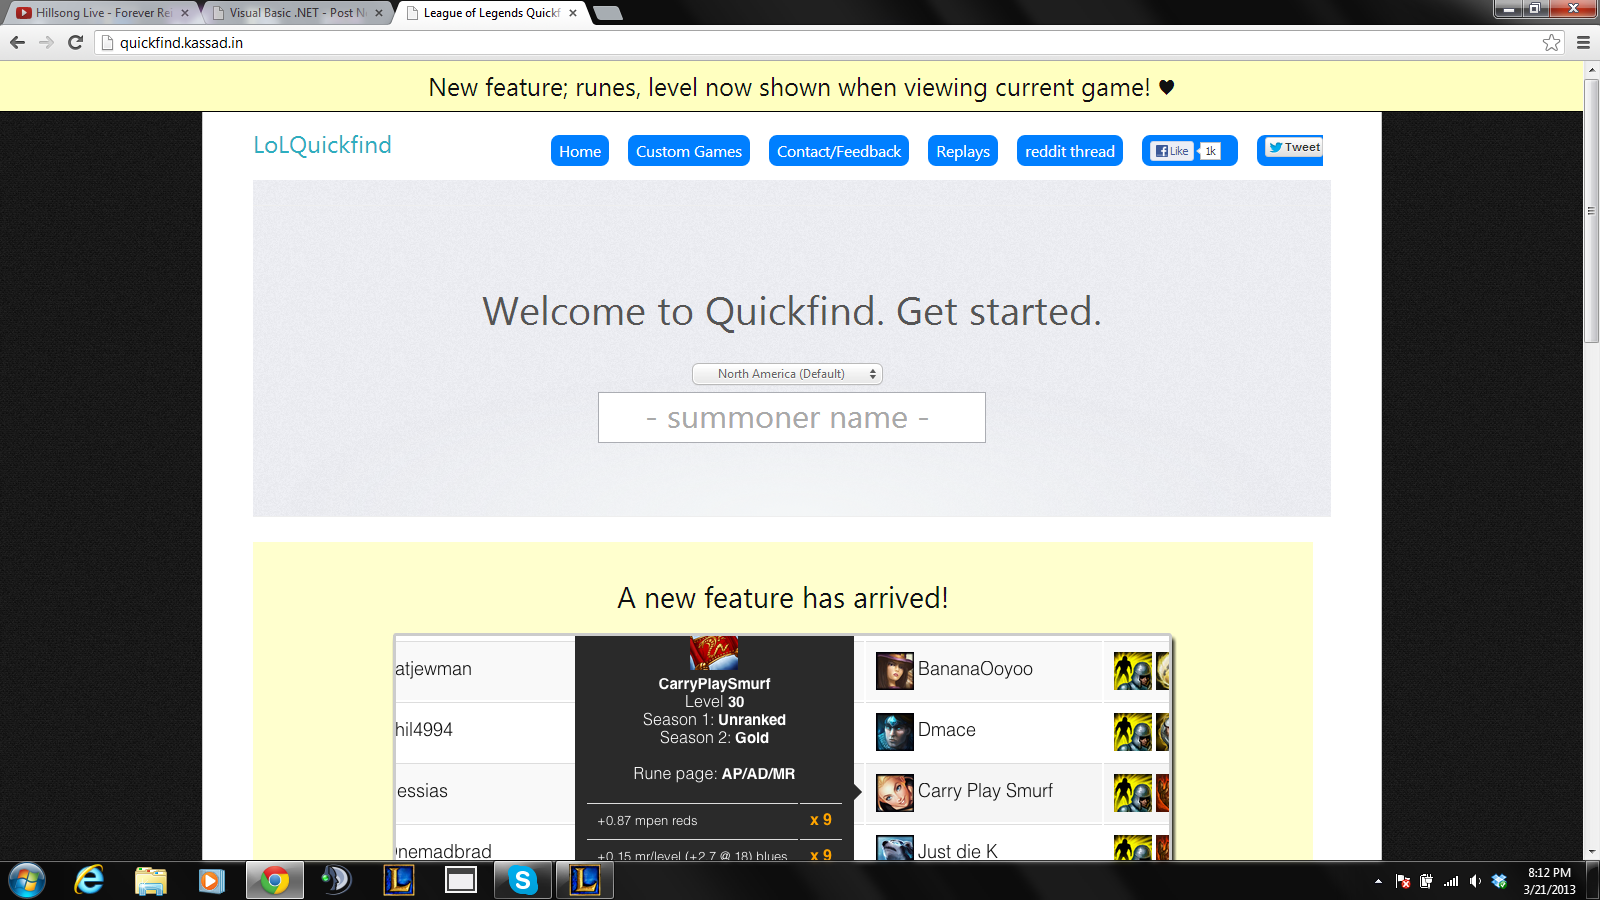Click the summoner spell icon beside Just die K

[1133, 848]
